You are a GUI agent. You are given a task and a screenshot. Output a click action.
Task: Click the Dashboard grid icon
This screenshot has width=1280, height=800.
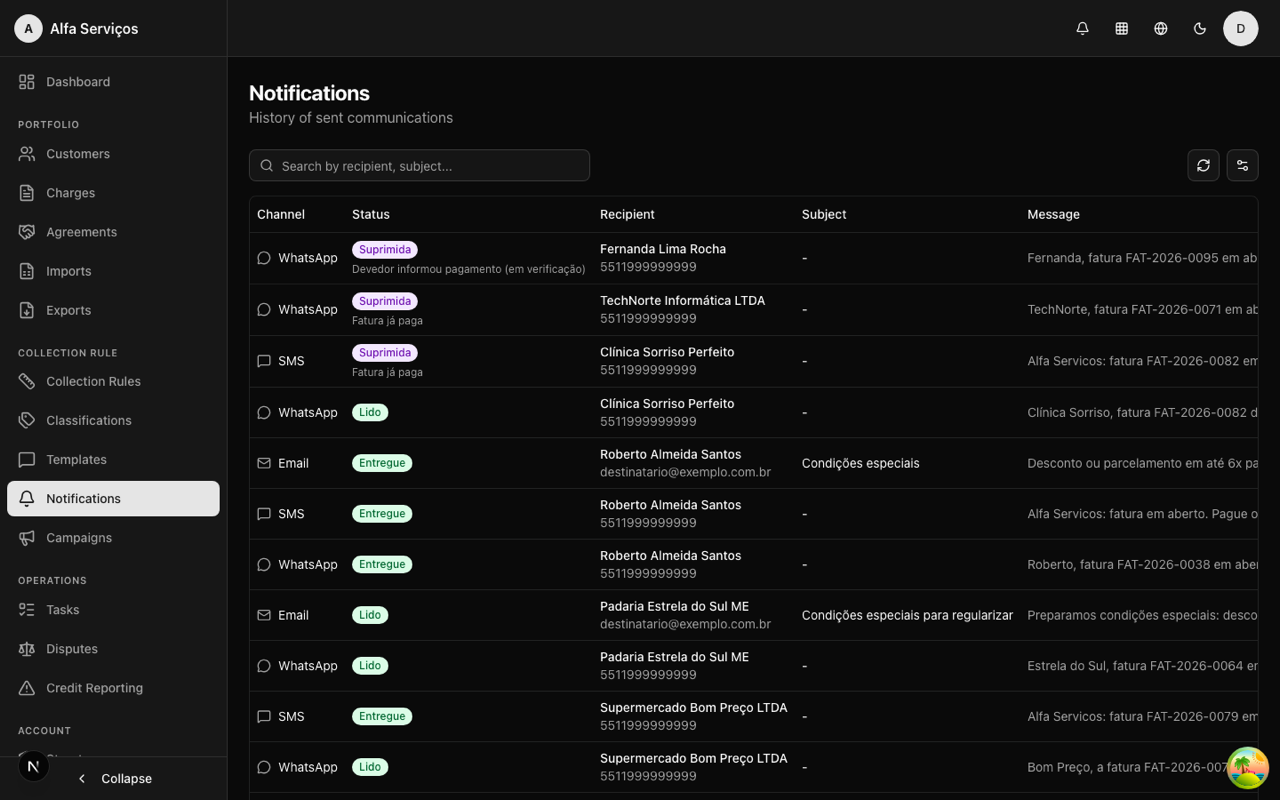(27, 82)
